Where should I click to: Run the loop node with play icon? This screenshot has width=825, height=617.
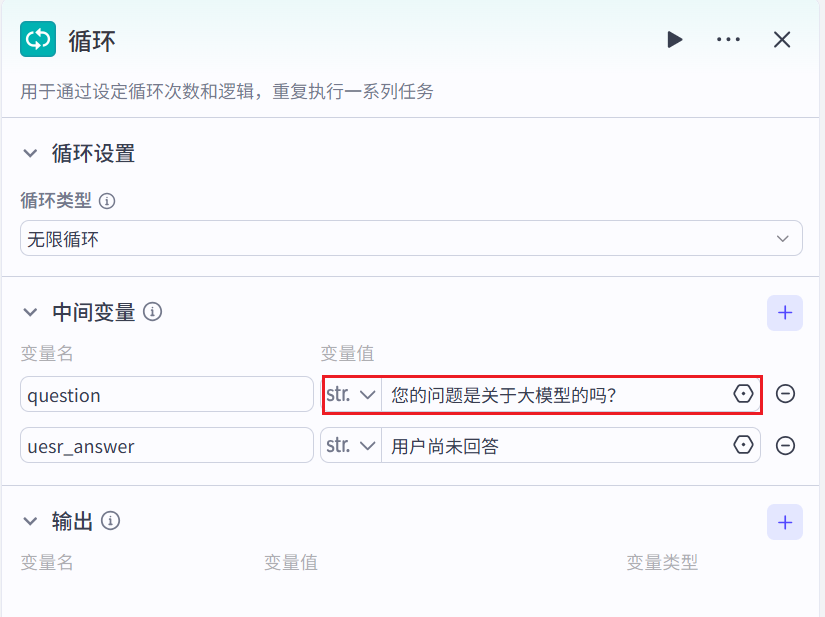[675, 40]
